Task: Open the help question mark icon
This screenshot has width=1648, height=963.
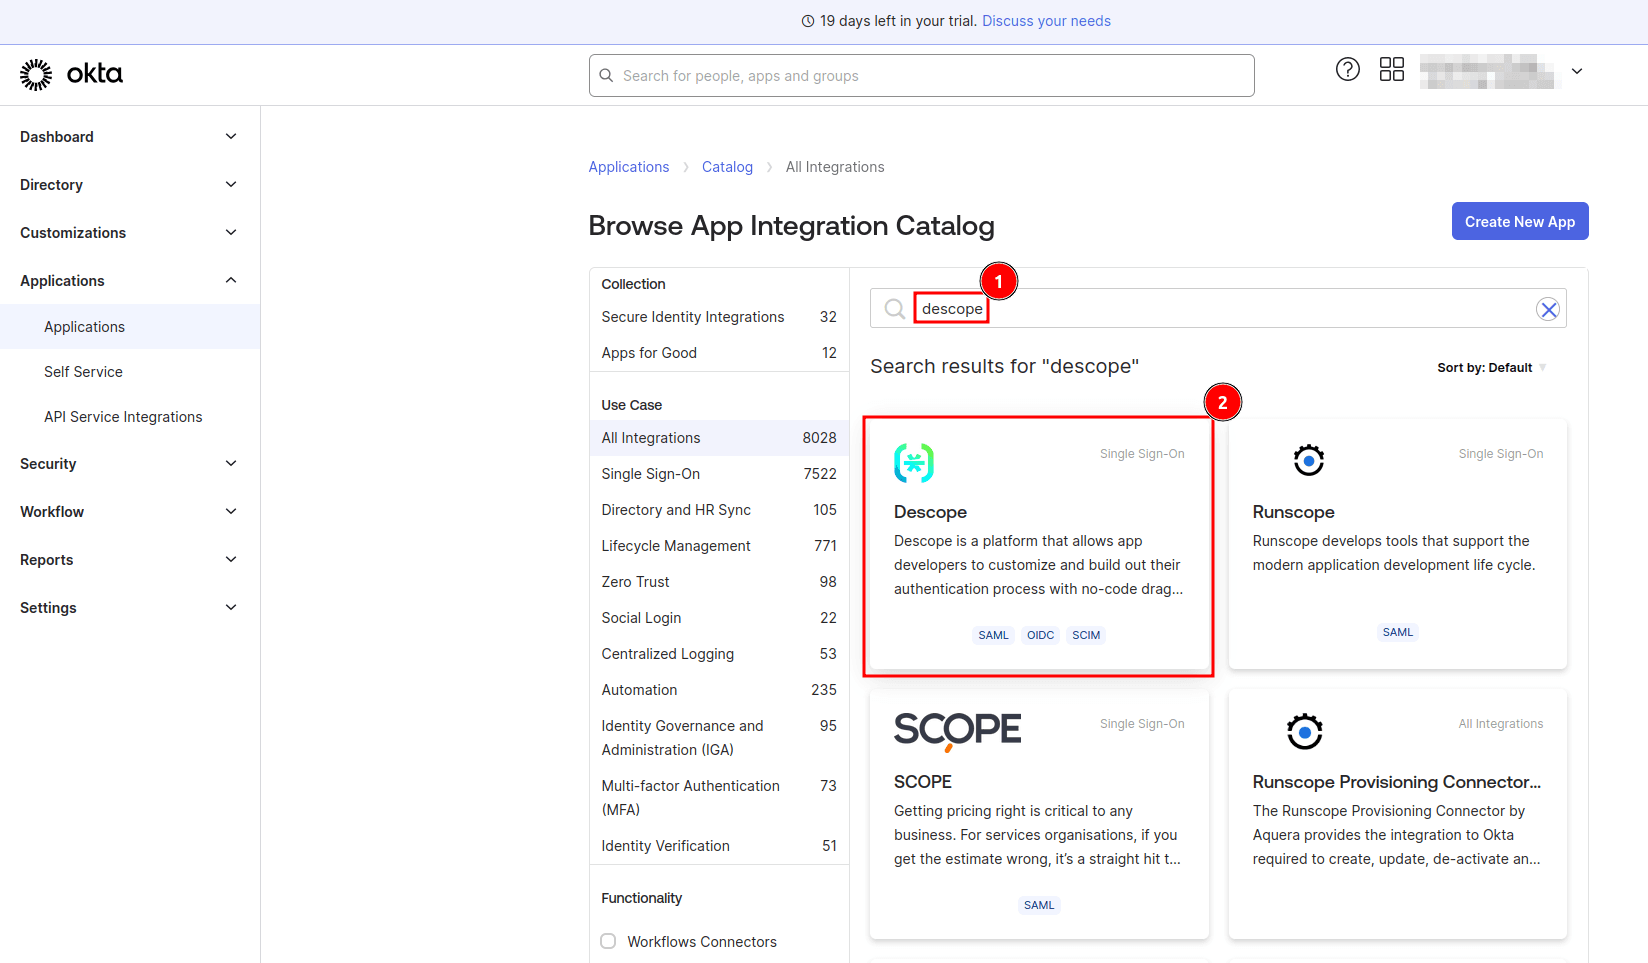Action: pos(1347,69)
